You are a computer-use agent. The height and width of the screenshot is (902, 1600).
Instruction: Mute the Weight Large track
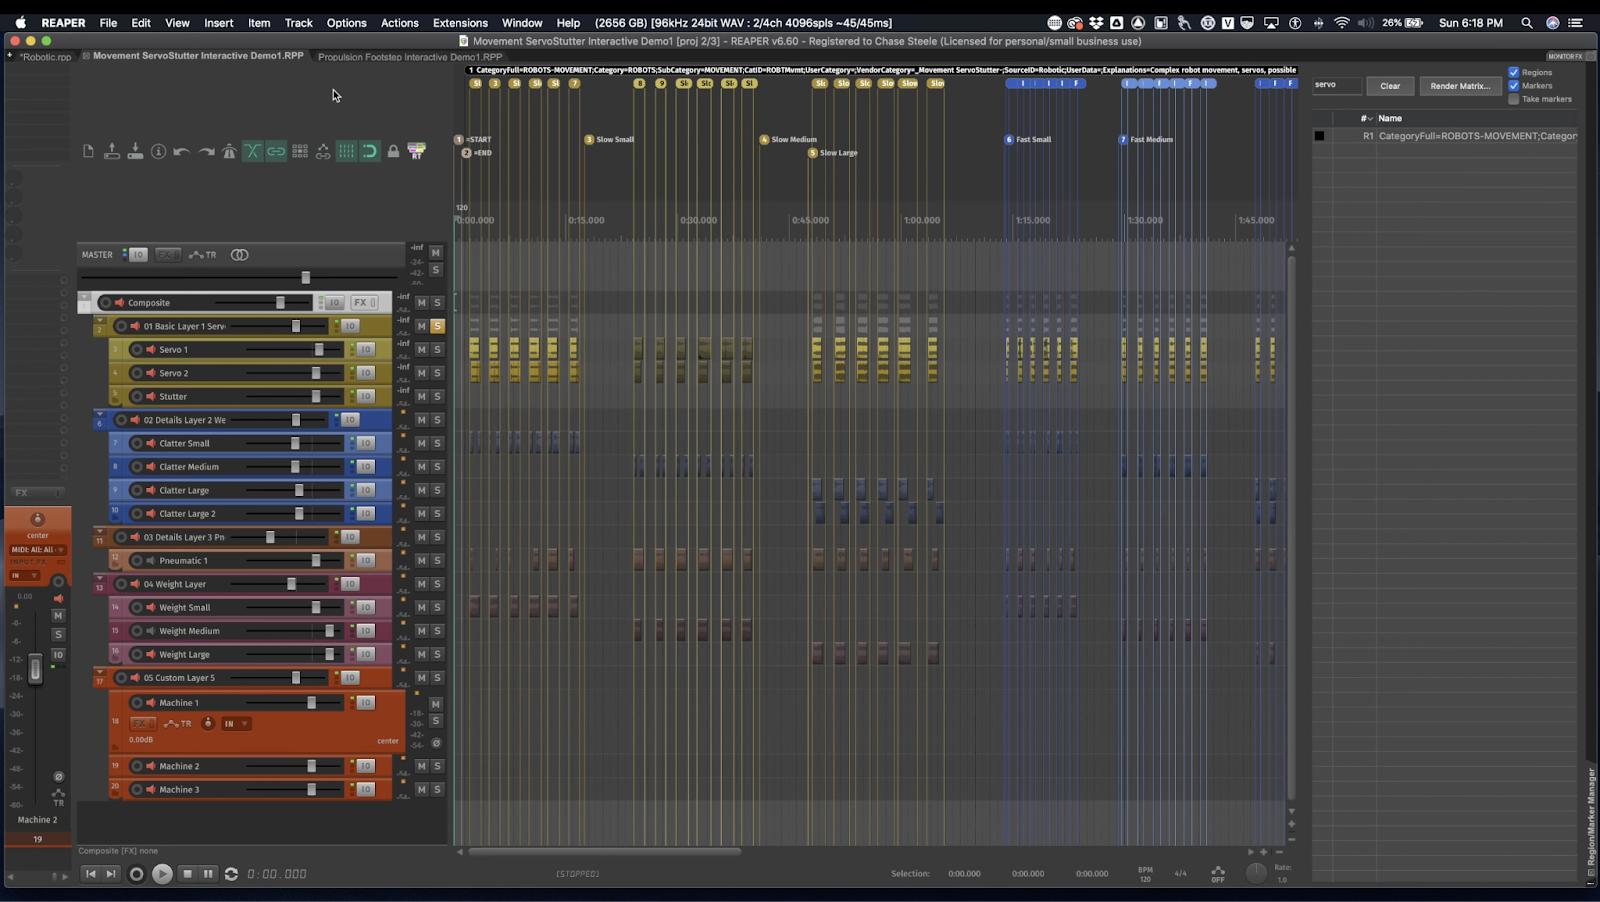tap(422, 654)
